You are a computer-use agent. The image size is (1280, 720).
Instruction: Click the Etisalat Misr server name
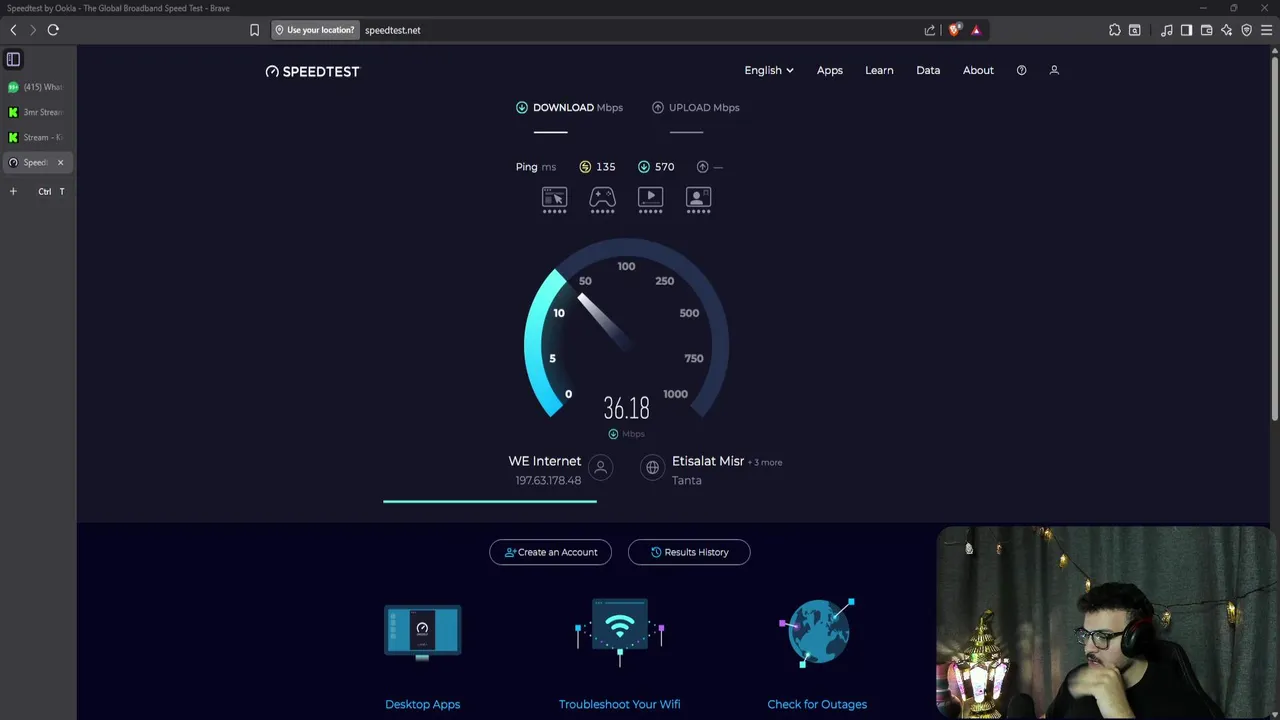pos(708,461)
